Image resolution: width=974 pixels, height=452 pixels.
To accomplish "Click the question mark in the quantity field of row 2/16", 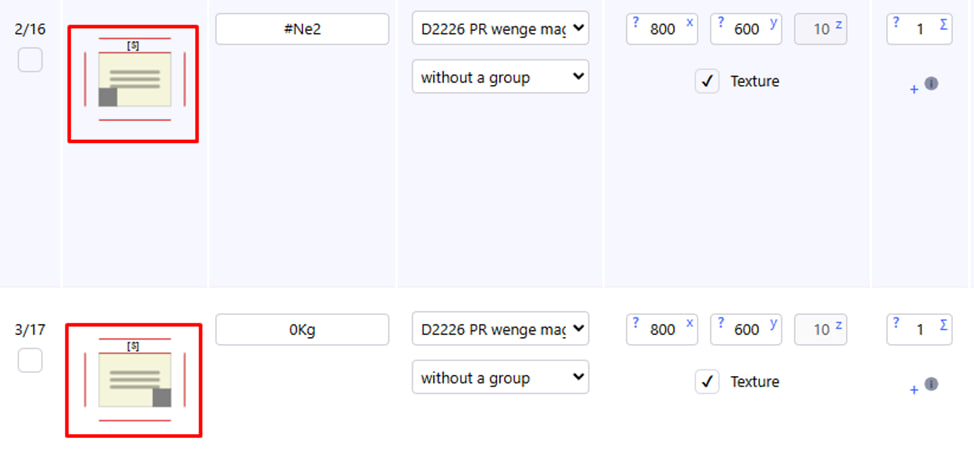I will (895, 22).
